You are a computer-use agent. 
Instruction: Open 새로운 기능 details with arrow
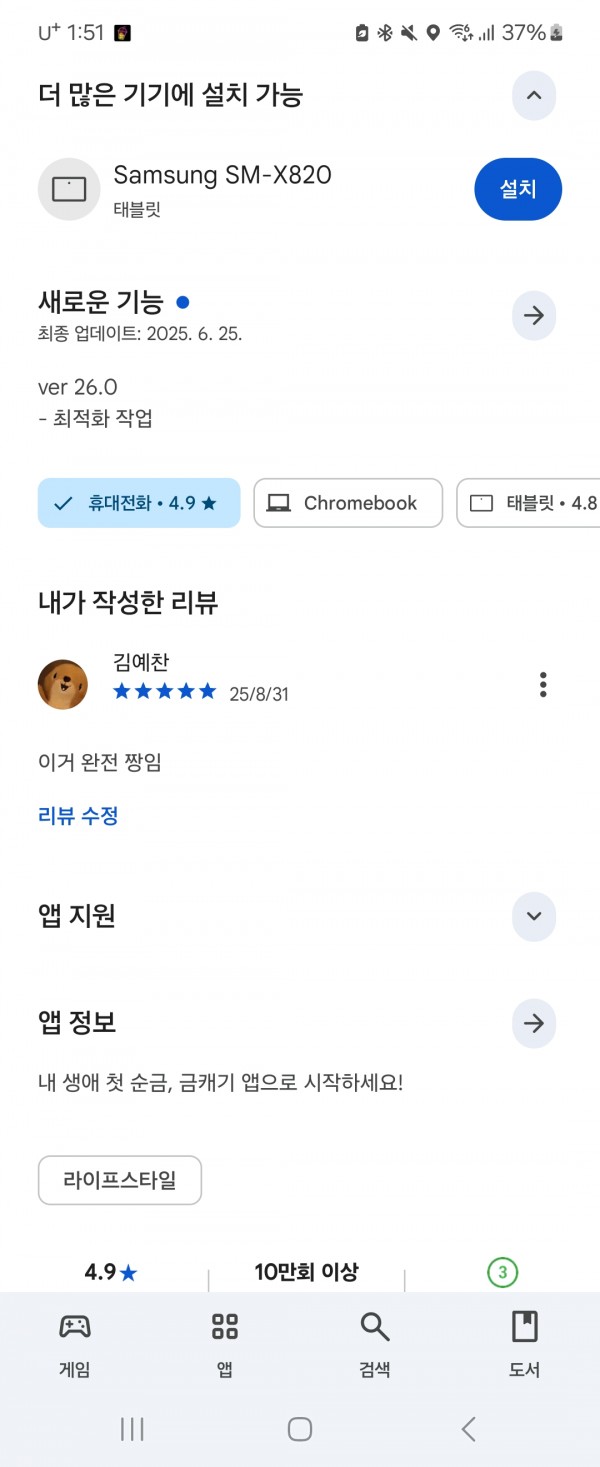click(533, 316)
